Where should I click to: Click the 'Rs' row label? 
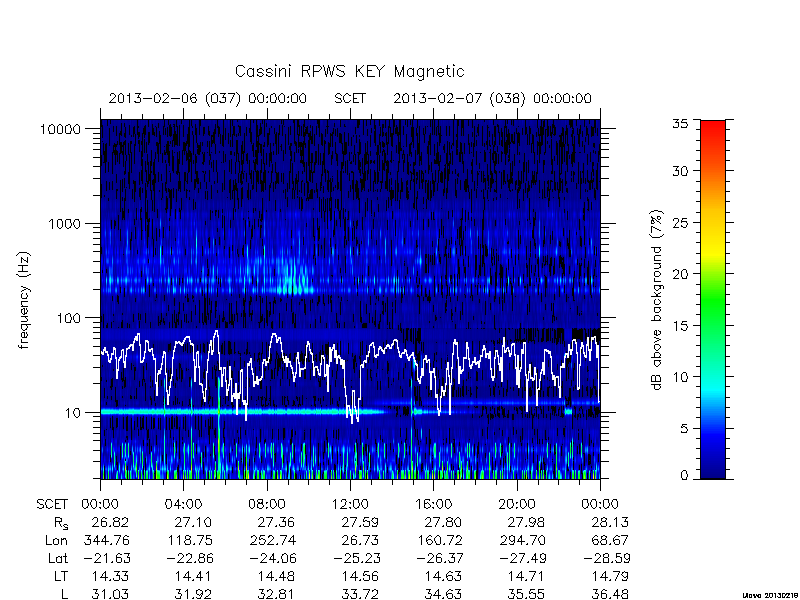point(61,523)
